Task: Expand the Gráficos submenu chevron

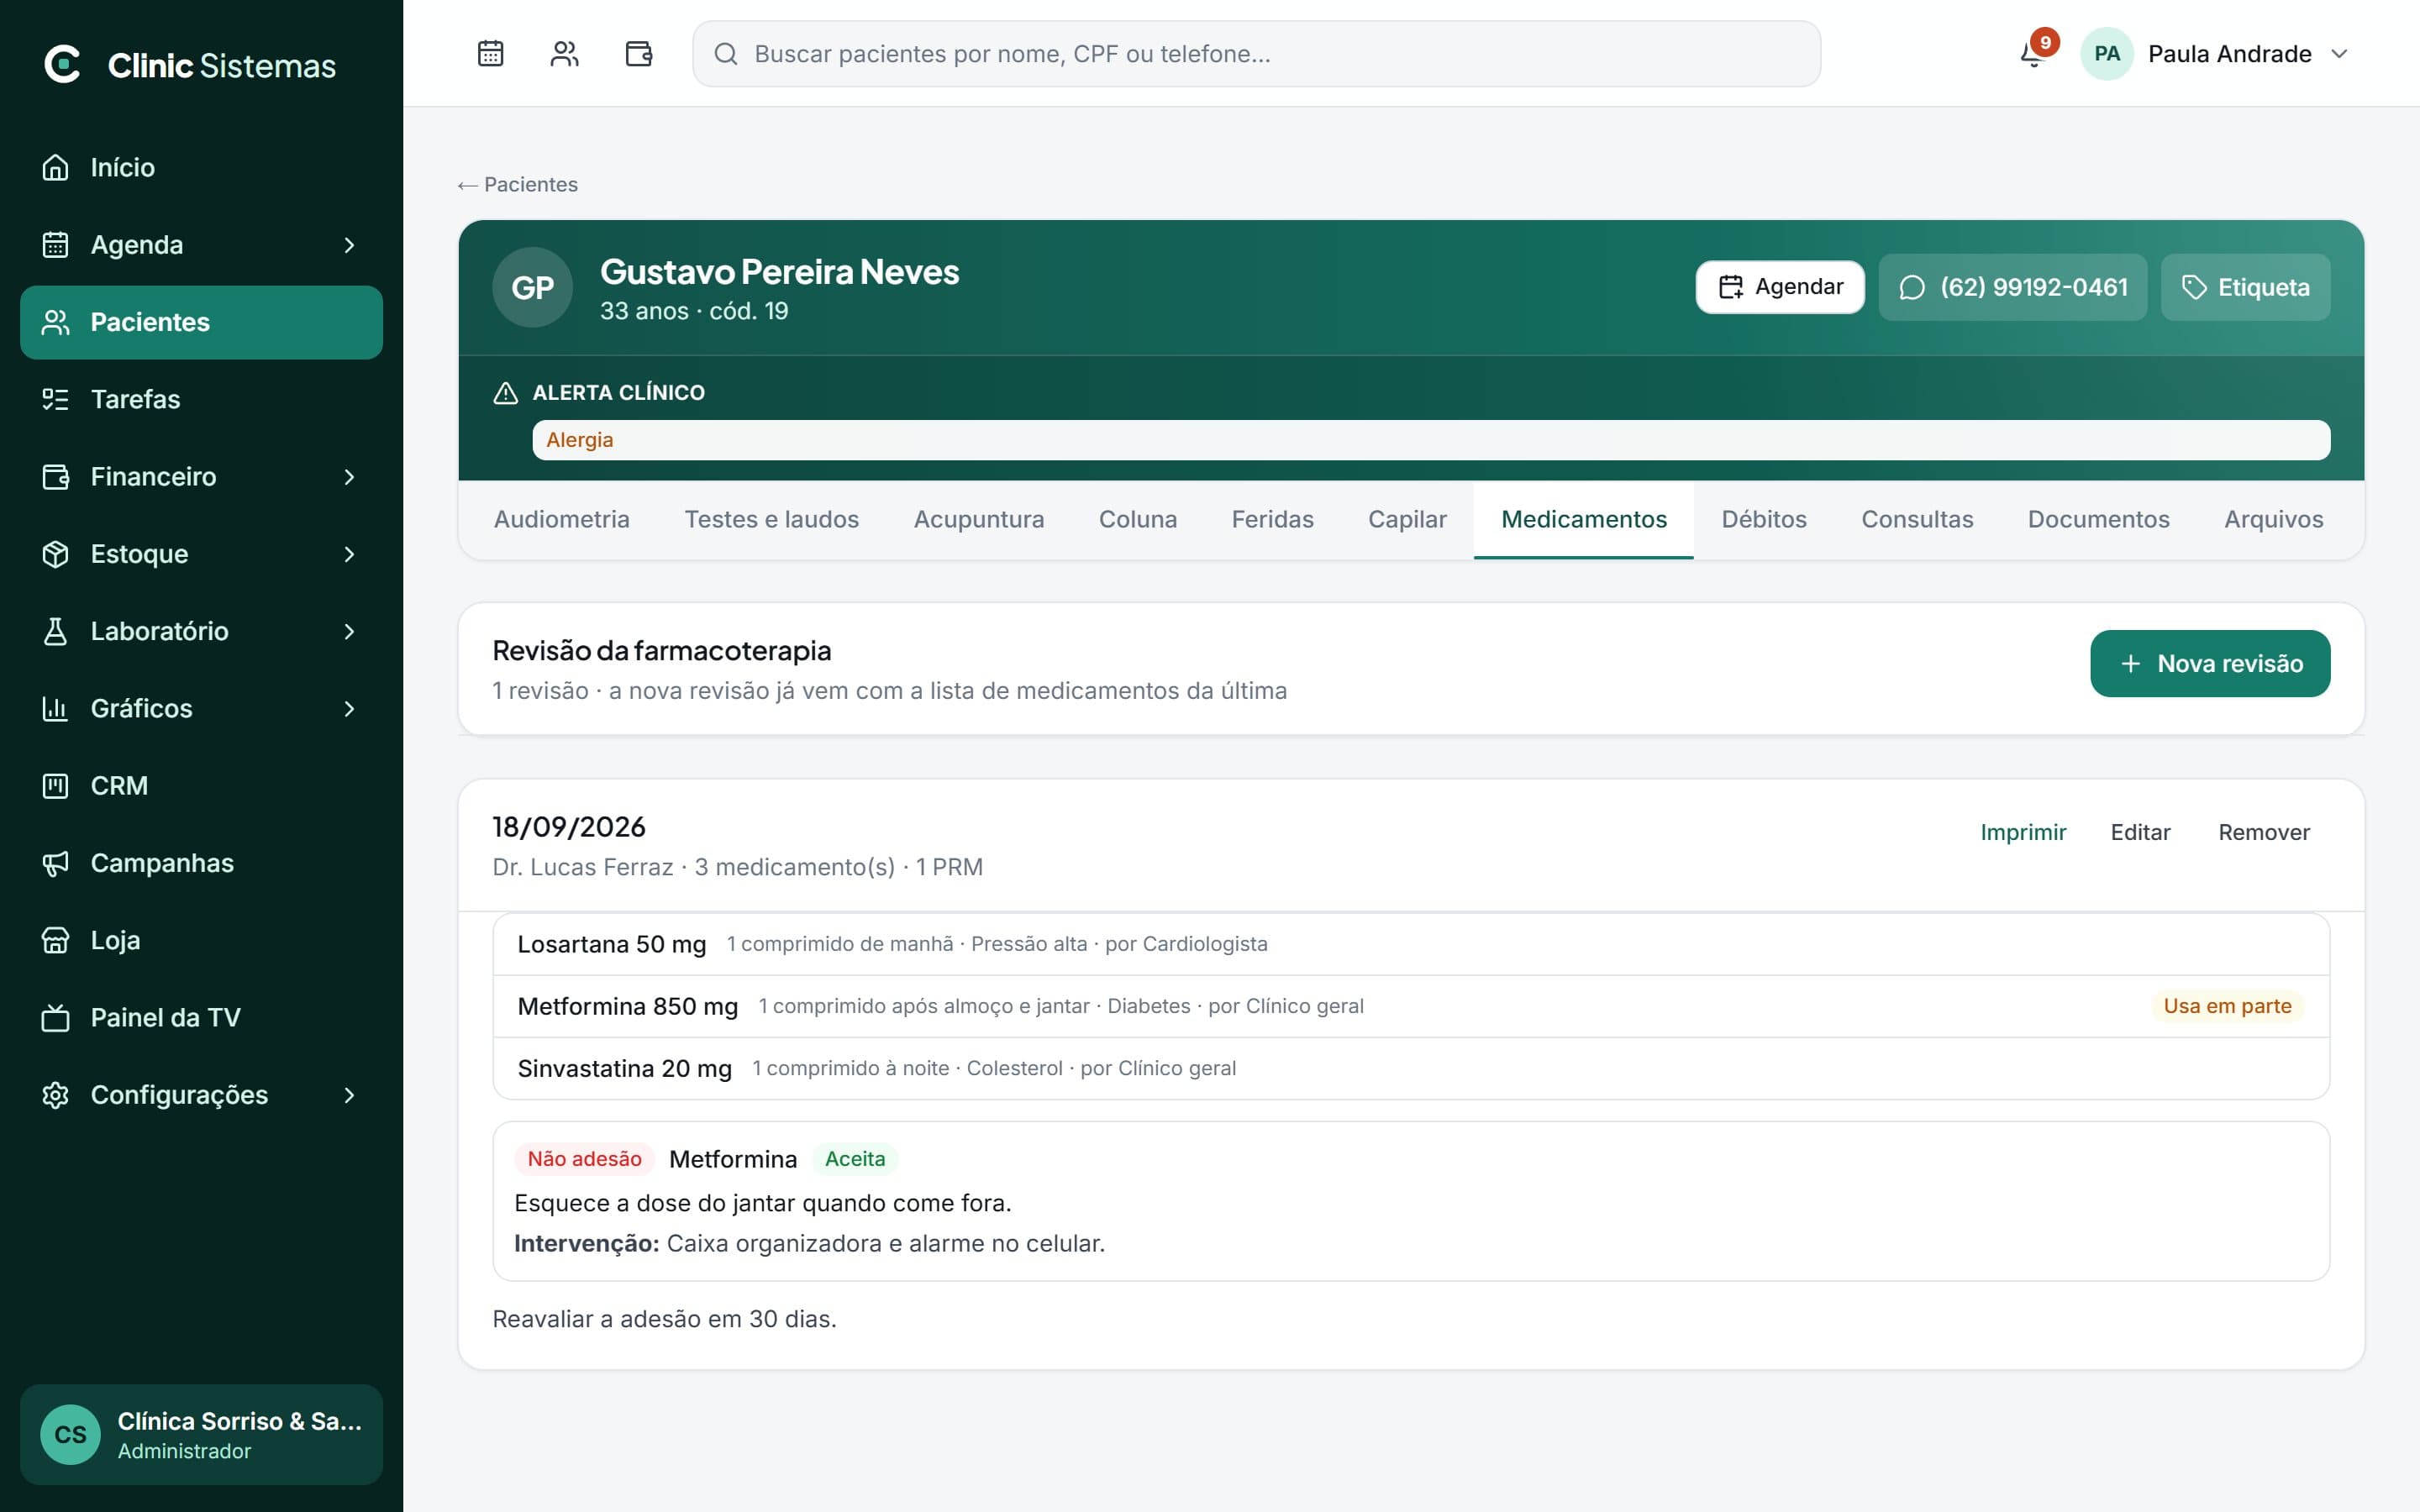Action: point(349,708)
